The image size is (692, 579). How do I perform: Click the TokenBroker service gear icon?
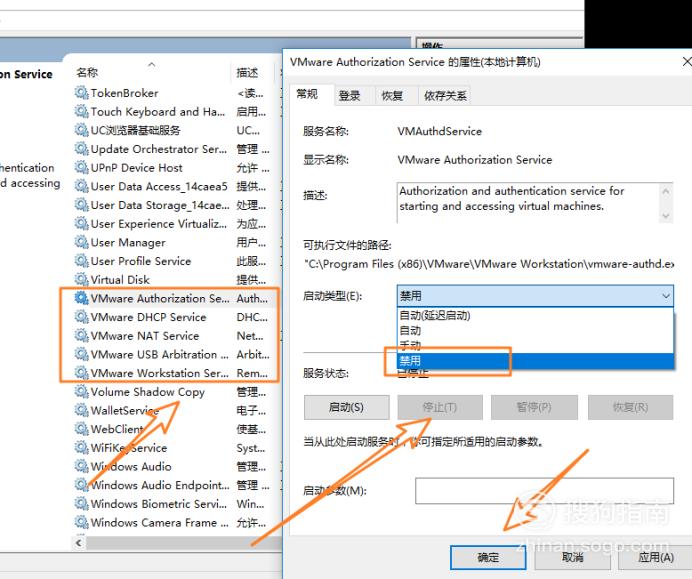[x=81, y=93]
